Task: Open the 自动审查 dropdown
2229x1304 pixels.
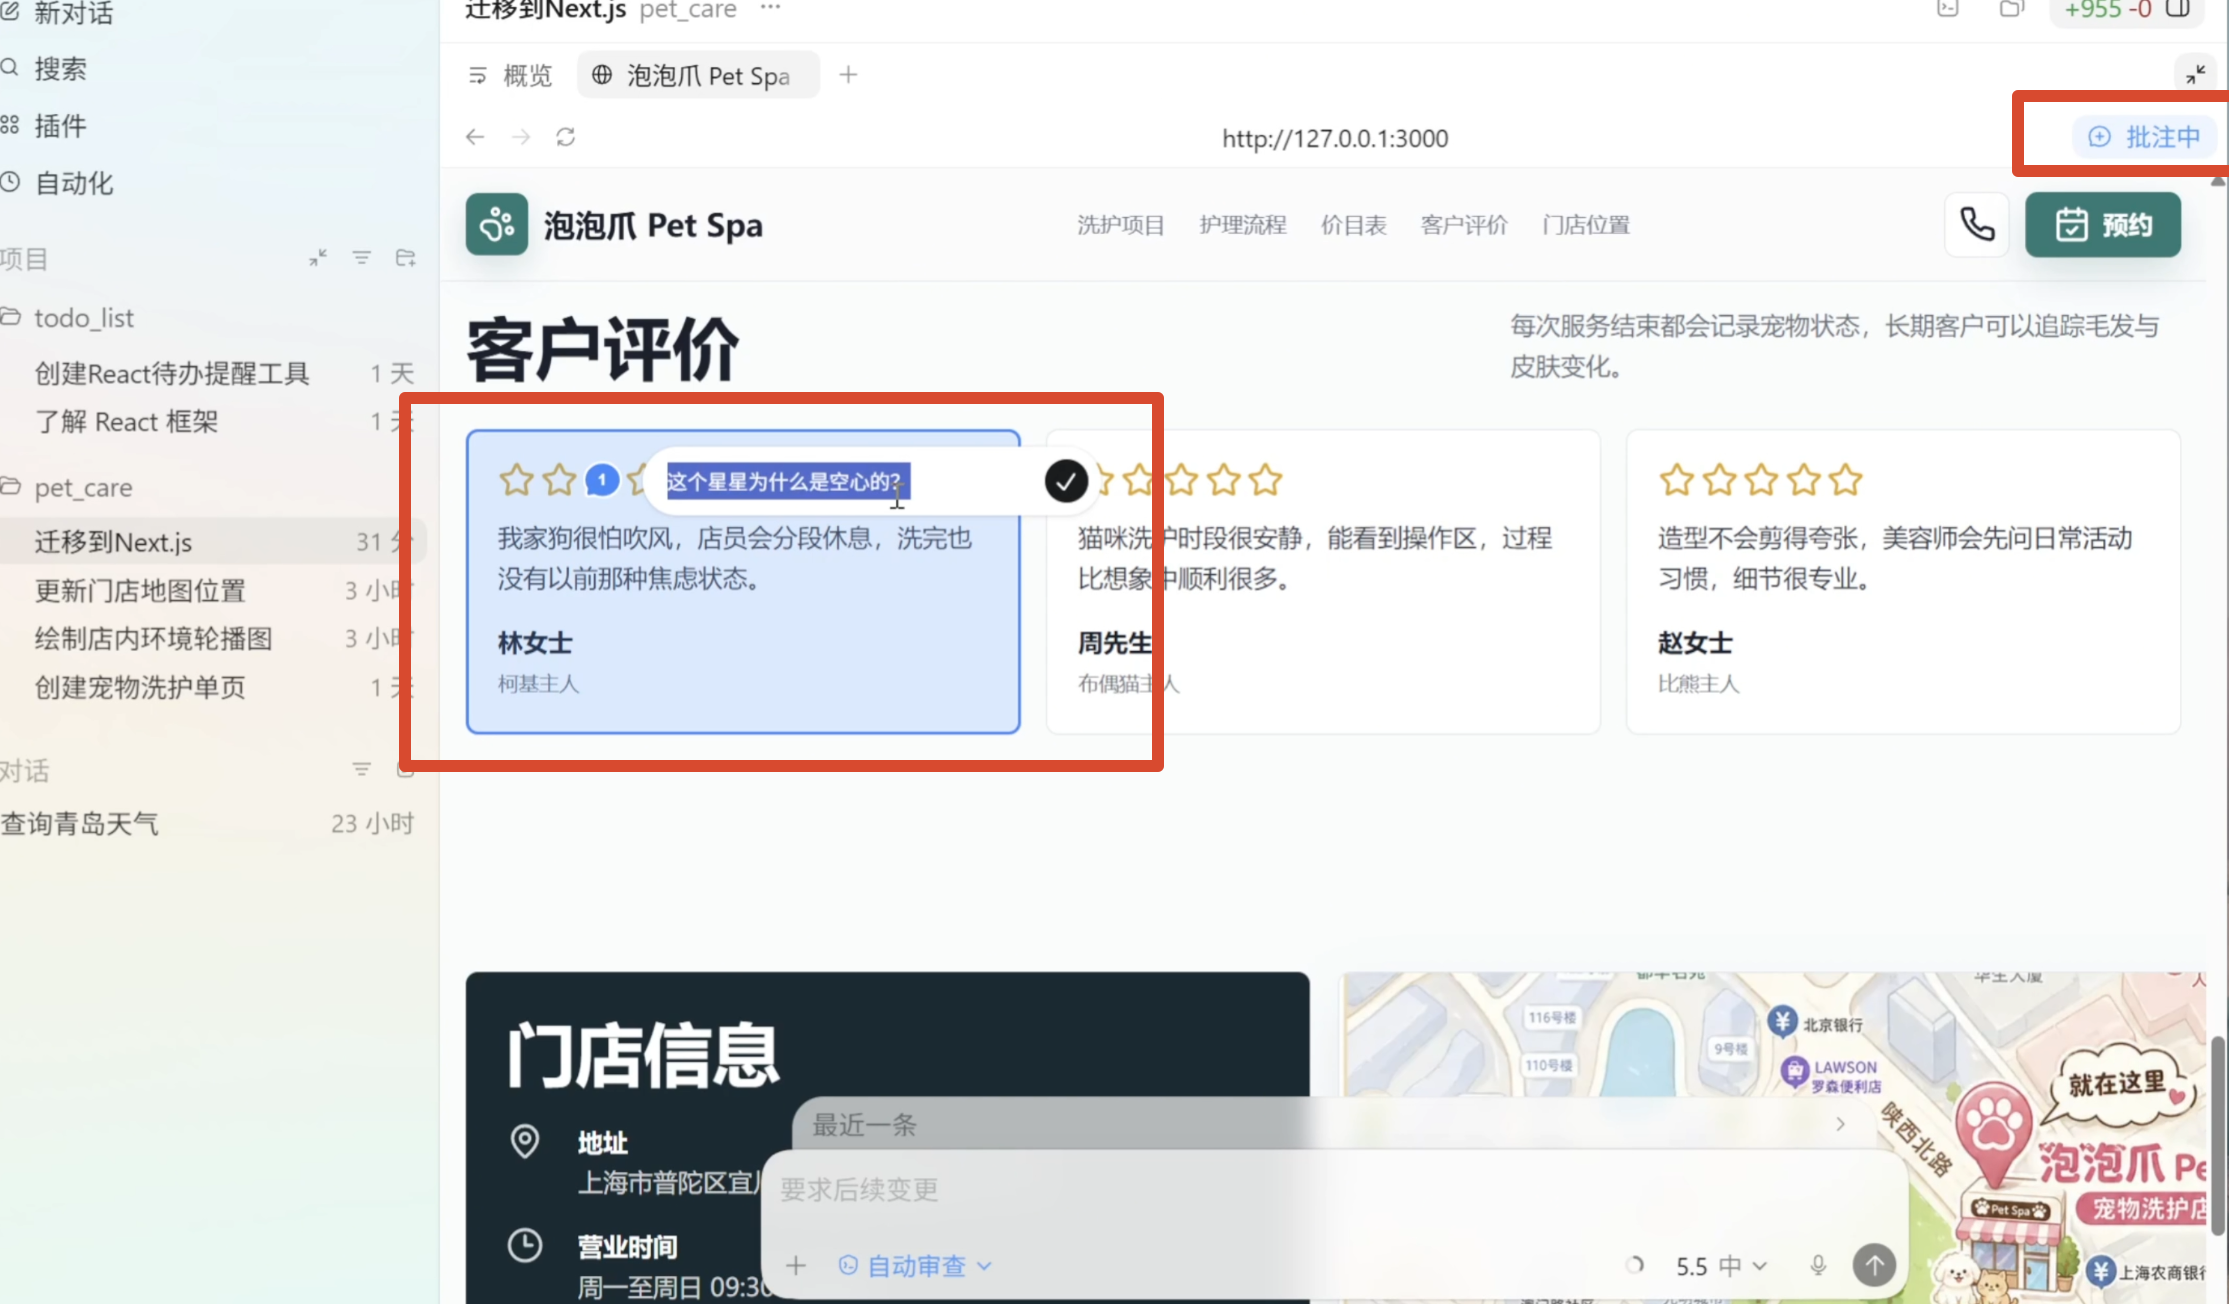Action: (x=915, y=1265)
